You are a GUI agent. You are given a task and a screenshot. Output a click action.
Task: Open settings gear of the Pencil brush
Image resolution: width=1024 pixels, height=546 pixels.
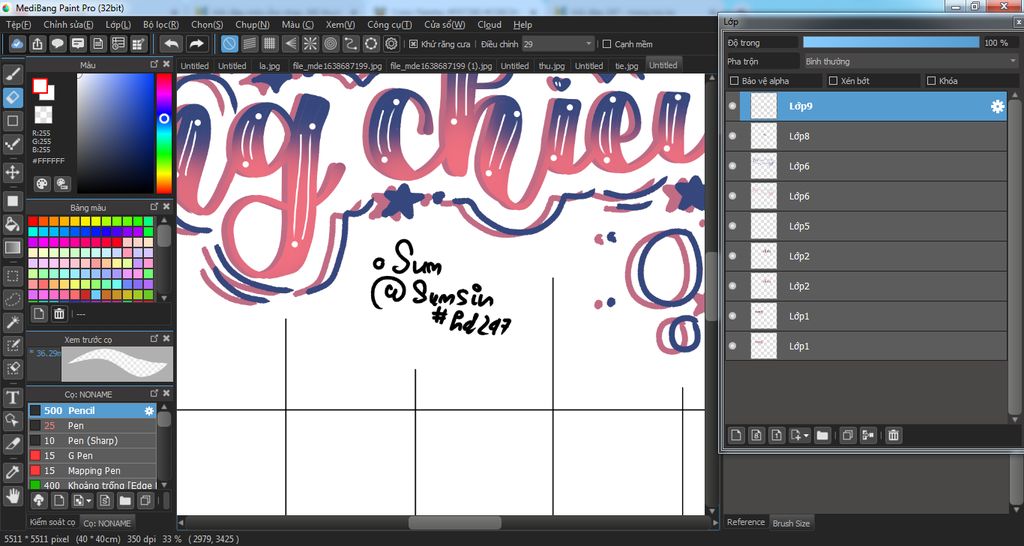click(149, 411)
